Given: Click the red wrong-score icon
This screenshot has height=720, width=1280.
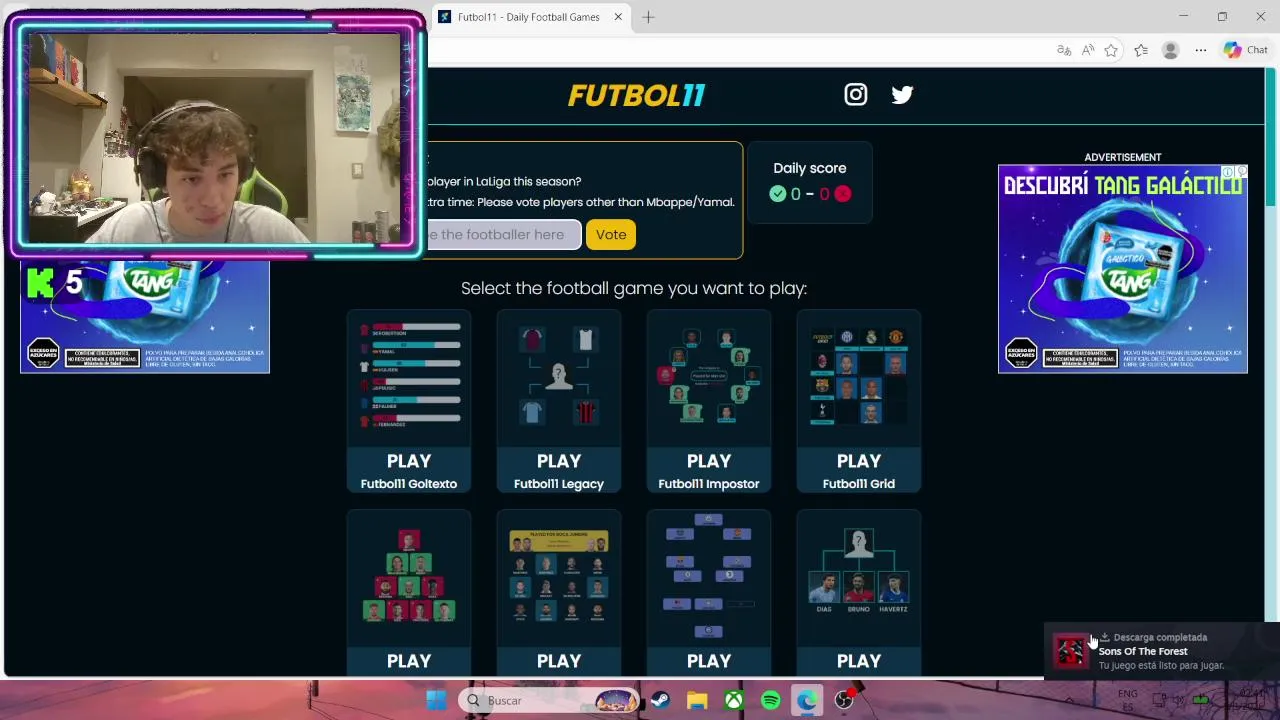Looking at the screenshot, I should pos(842,194).
